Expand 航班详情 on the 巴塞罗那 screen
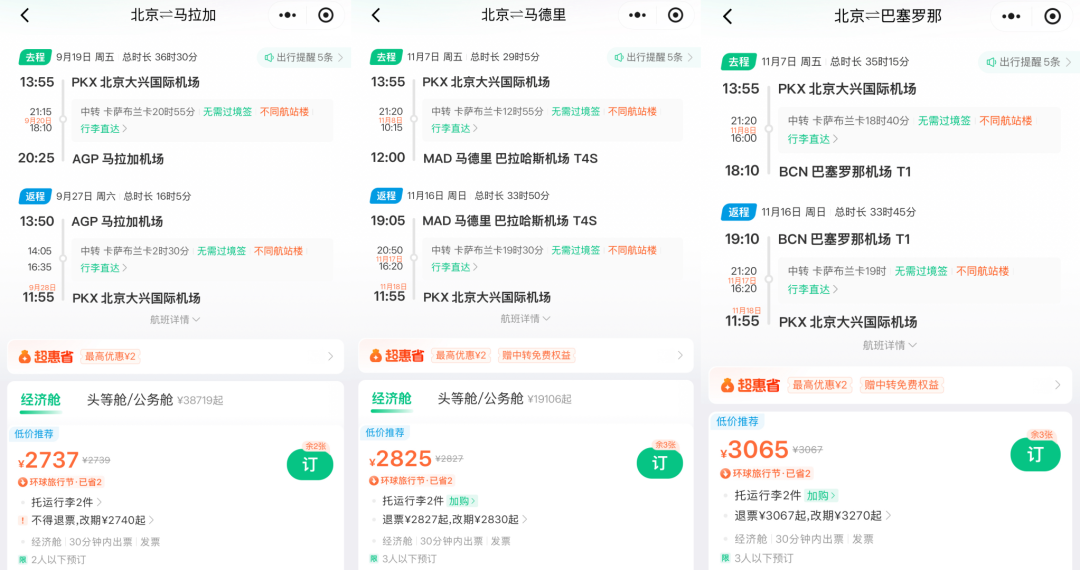 (889, 346)
